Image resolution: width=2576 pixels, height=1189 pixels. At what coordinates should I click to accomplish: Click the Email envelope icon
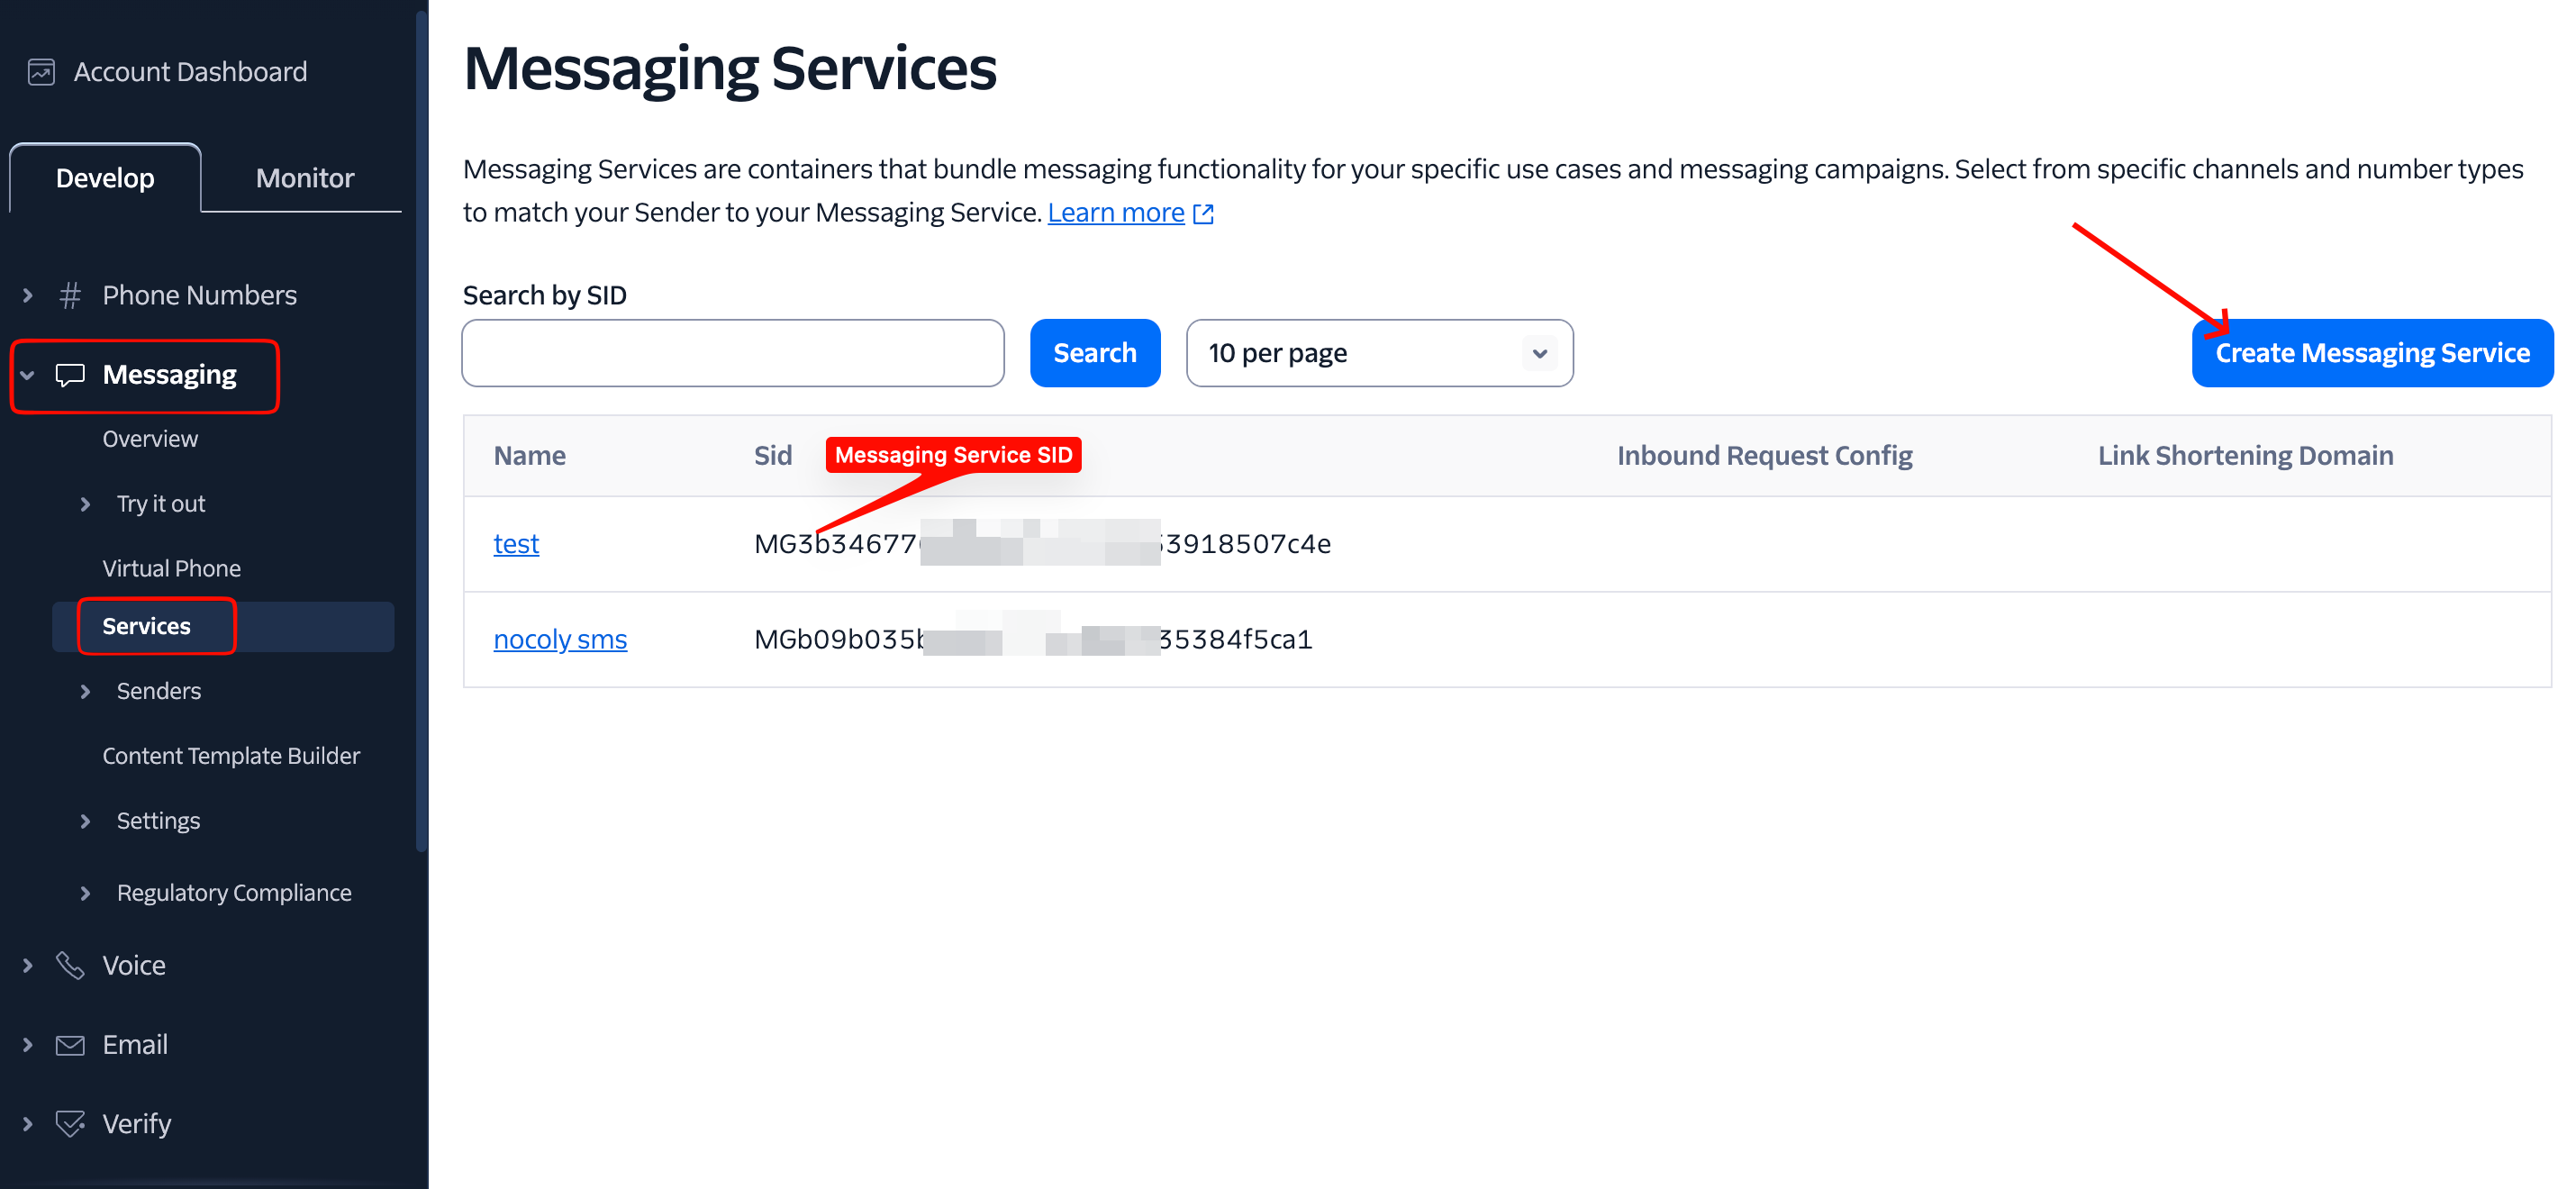click(x=69, y=1044)
